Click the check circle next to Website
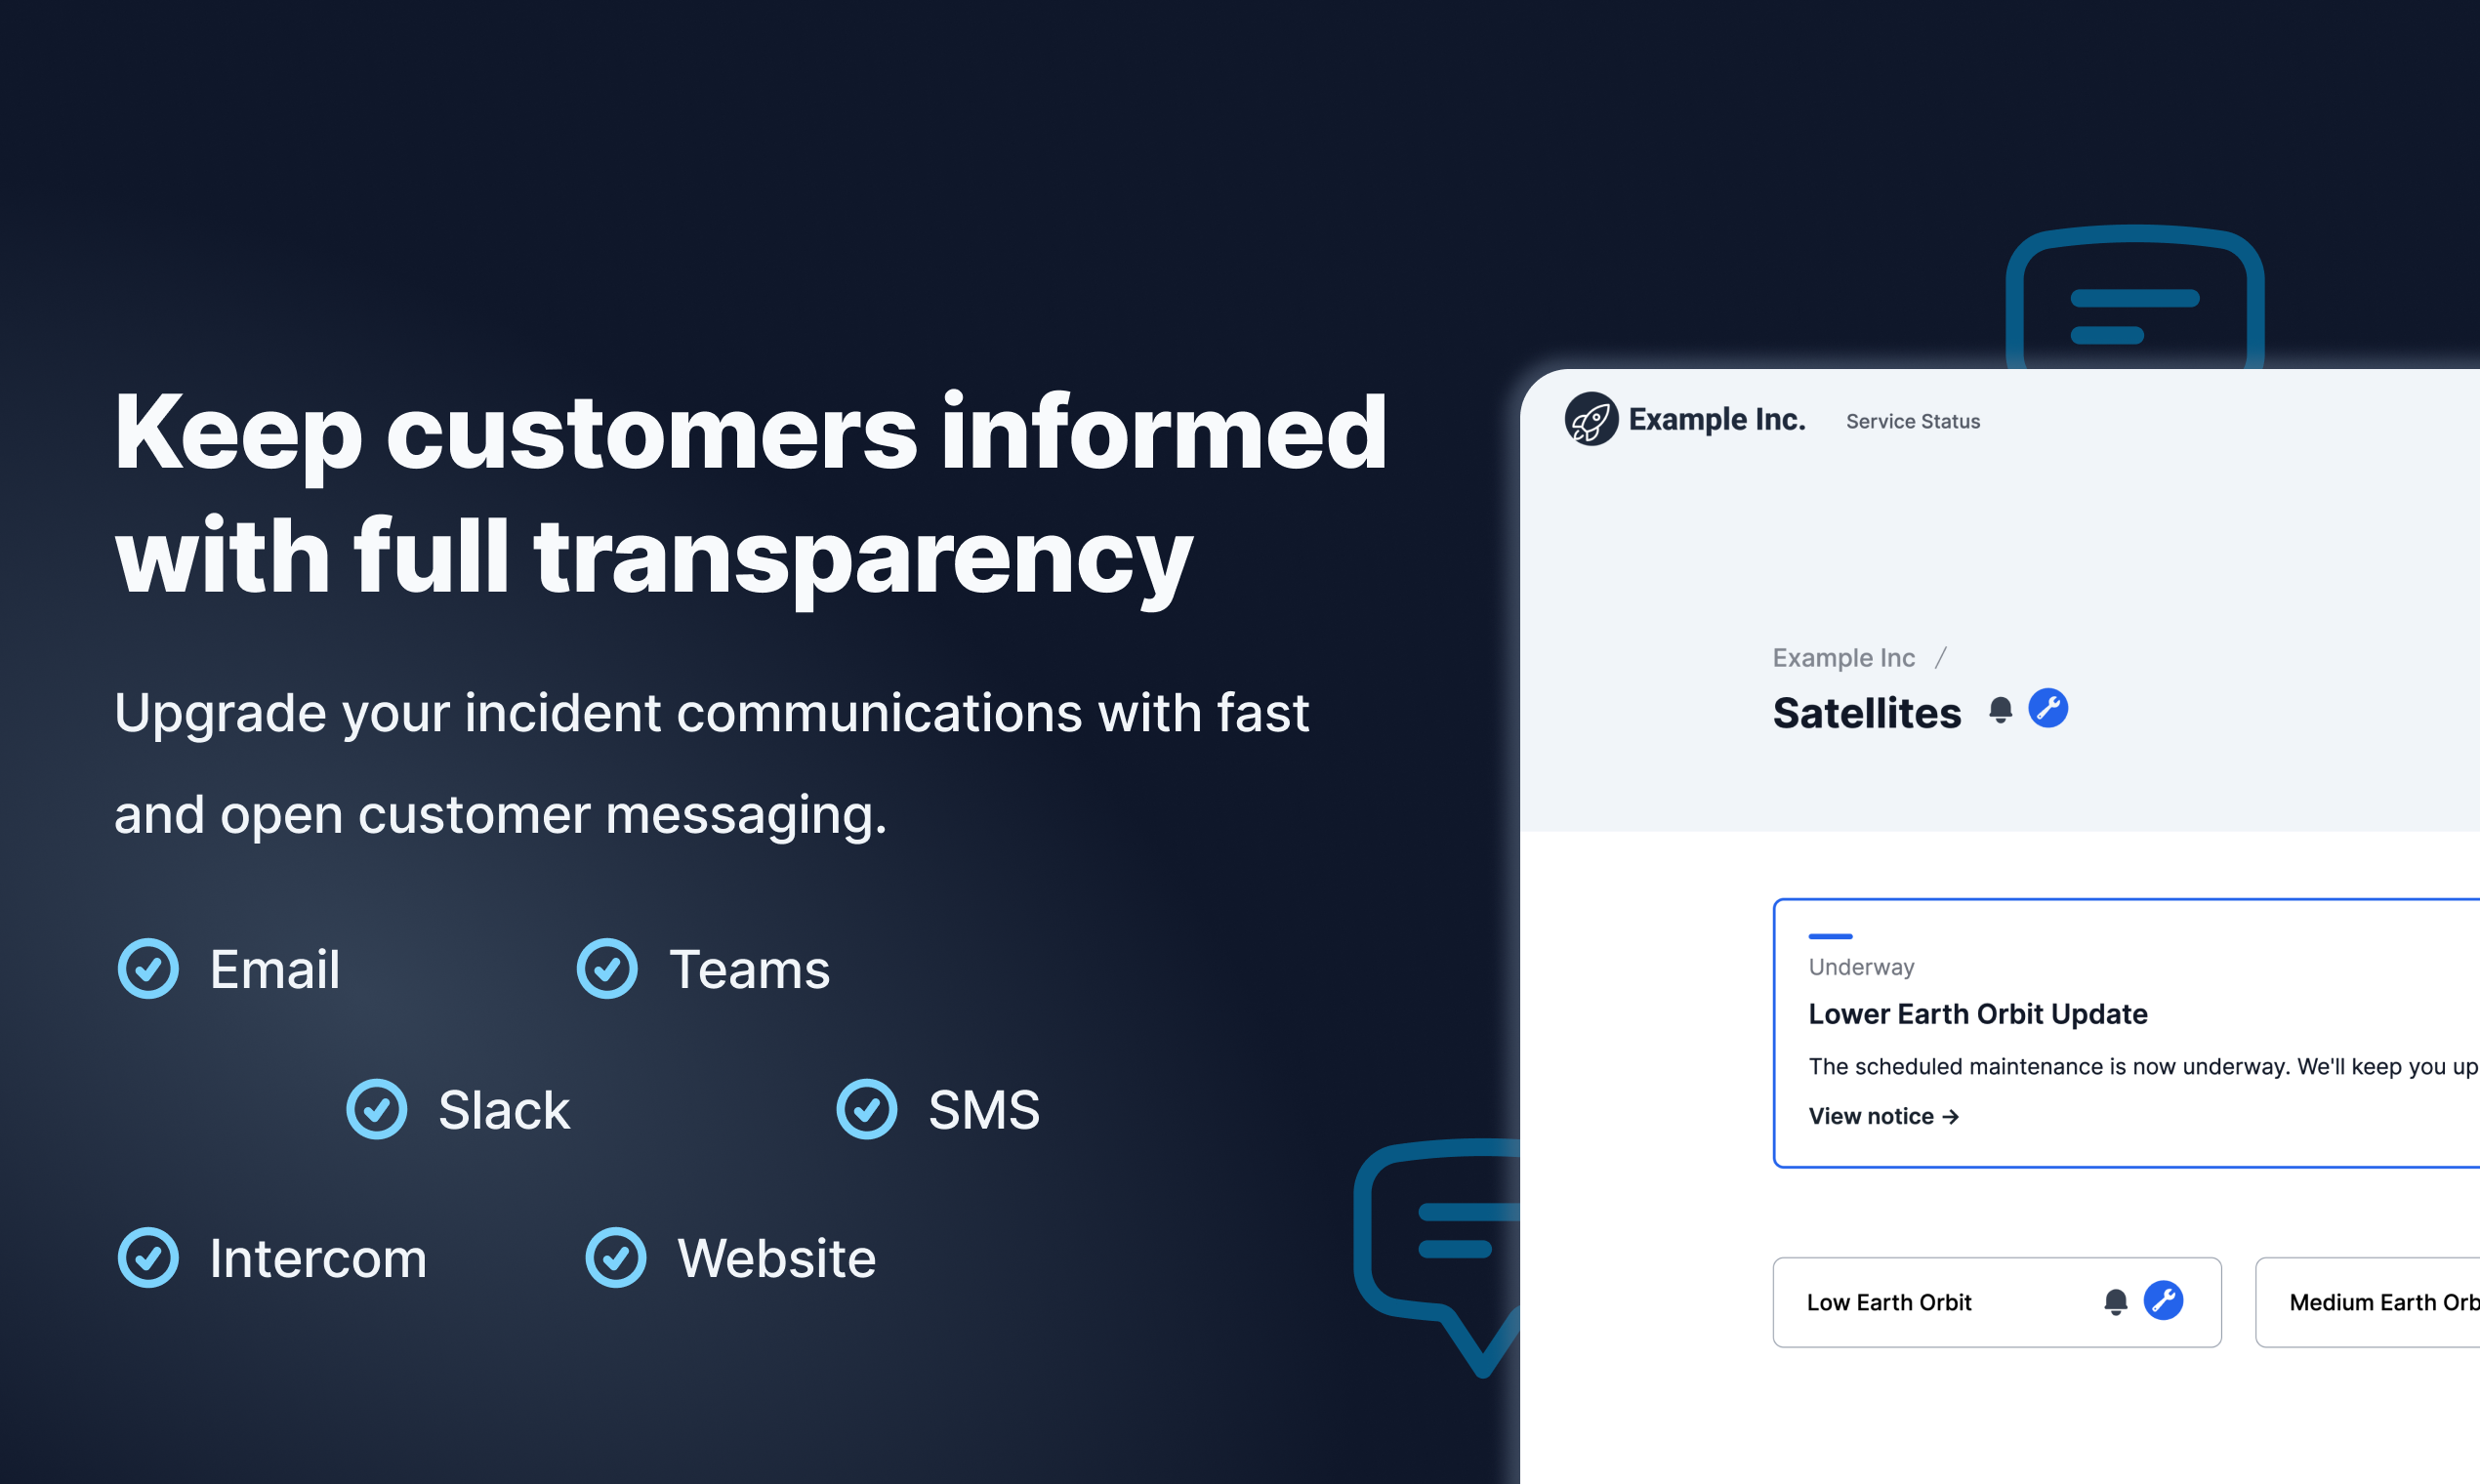The image size is (2480, 1484). [616, 1258]
